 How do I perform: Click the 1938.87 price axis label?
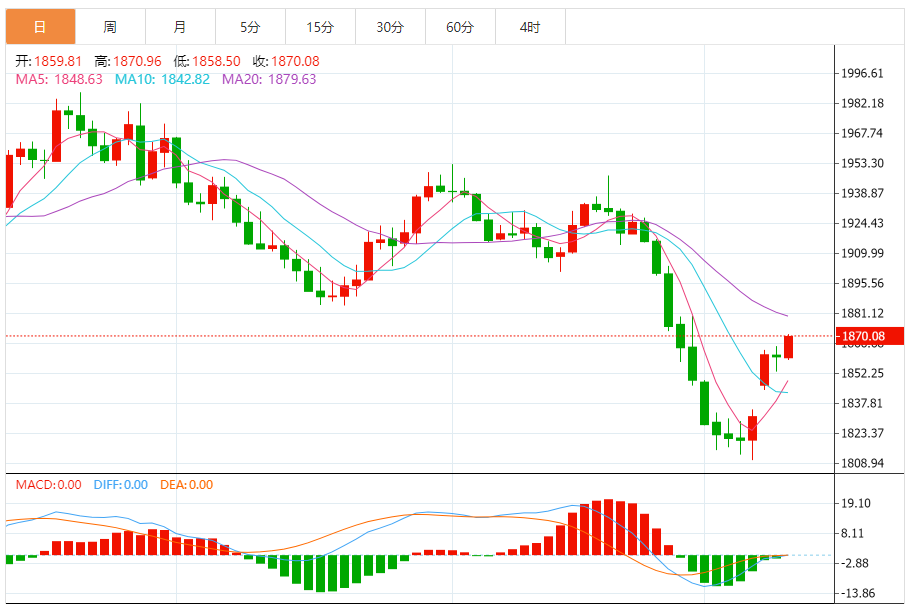pyautogui.click(x=862, y=193)
